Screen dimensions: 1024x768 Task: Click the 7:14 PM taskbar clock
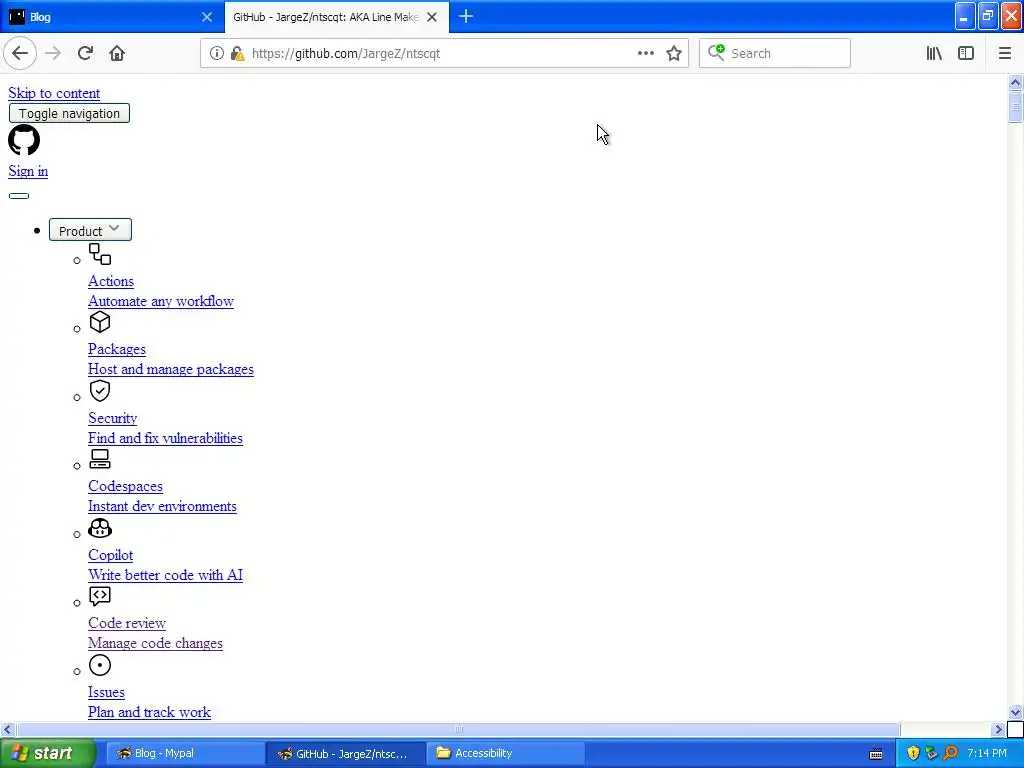coord(986,753)
